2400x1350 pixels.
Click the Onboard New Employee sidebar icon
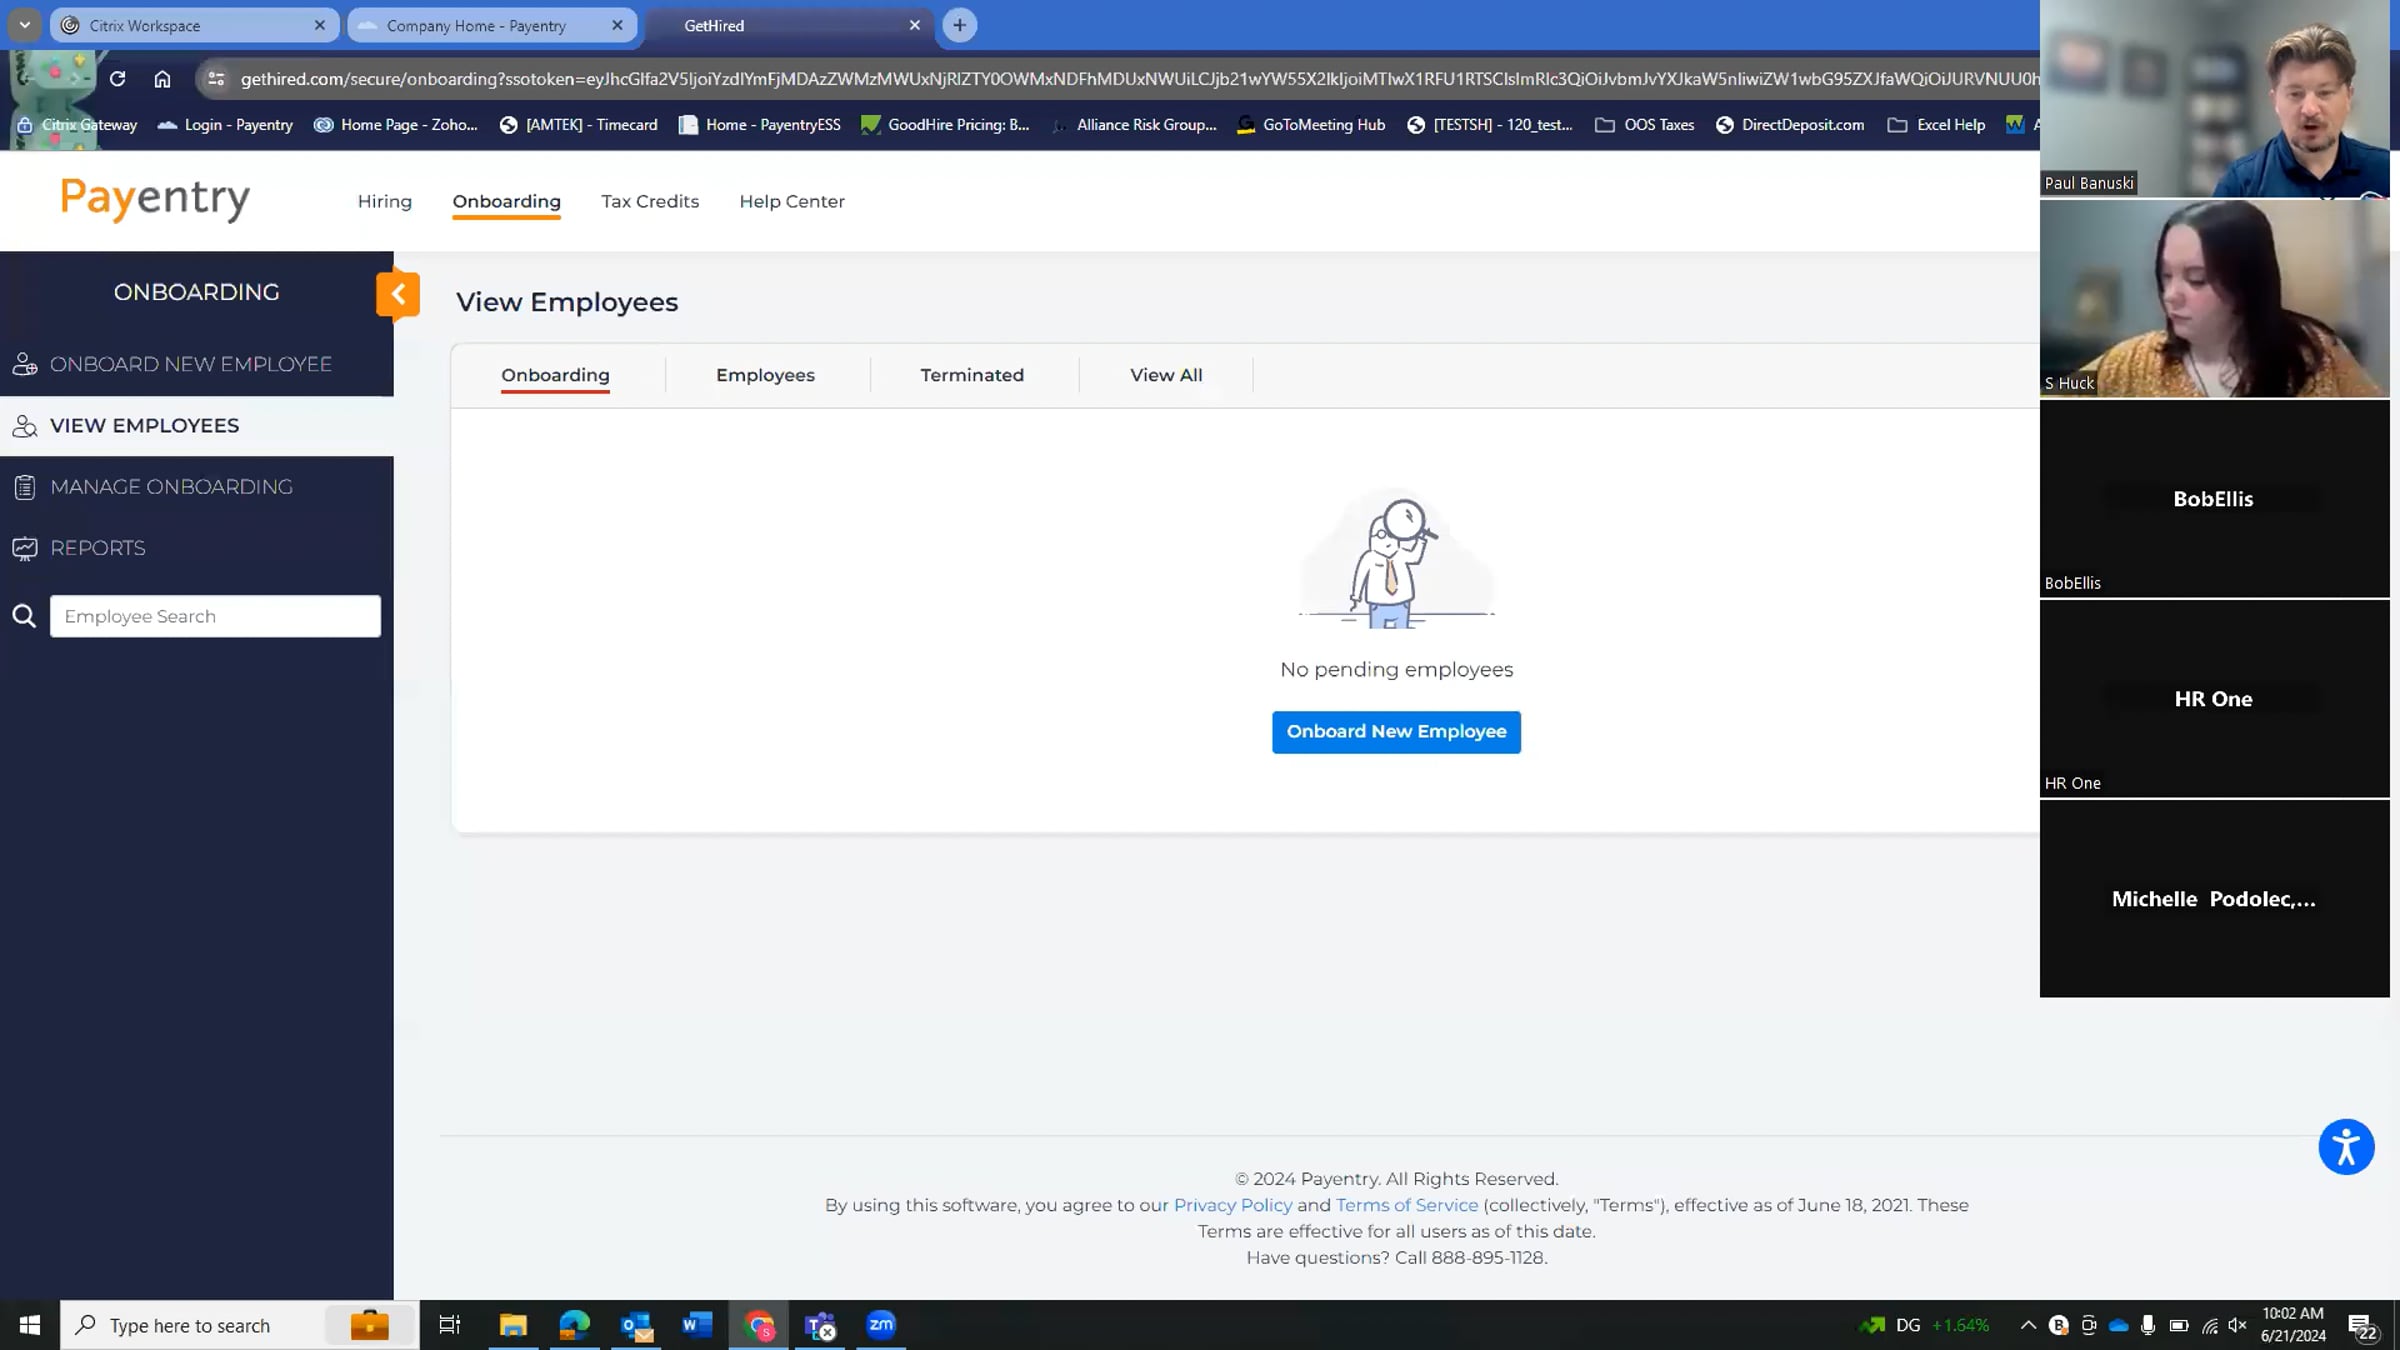[25, 364]
